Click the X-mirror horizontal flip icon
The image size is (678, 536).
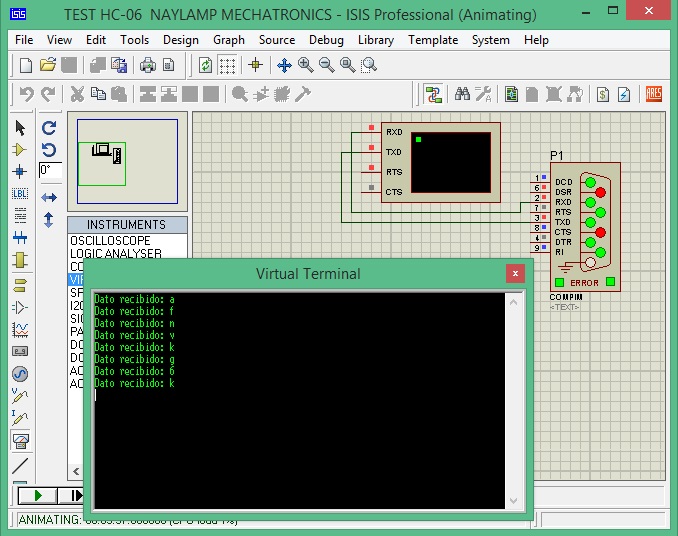(x=49, y=198)
